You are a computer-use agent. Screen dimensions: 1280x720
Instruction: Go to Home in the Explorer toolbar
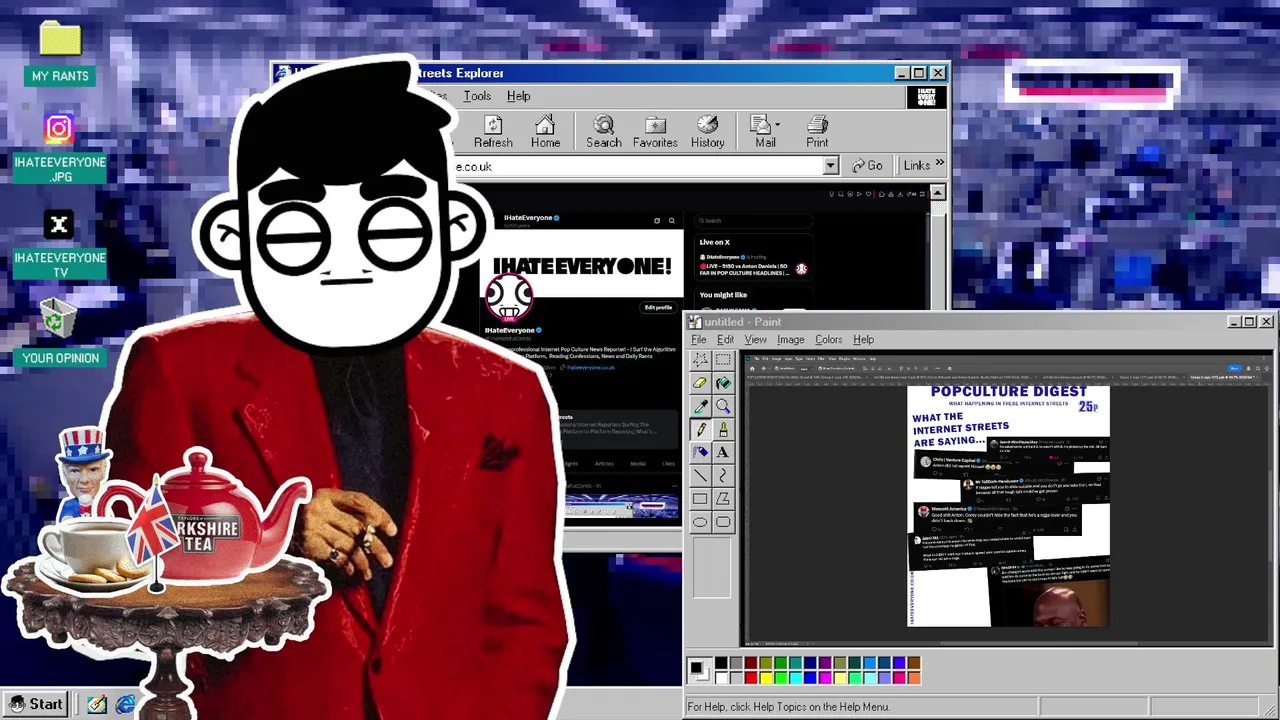545,131
